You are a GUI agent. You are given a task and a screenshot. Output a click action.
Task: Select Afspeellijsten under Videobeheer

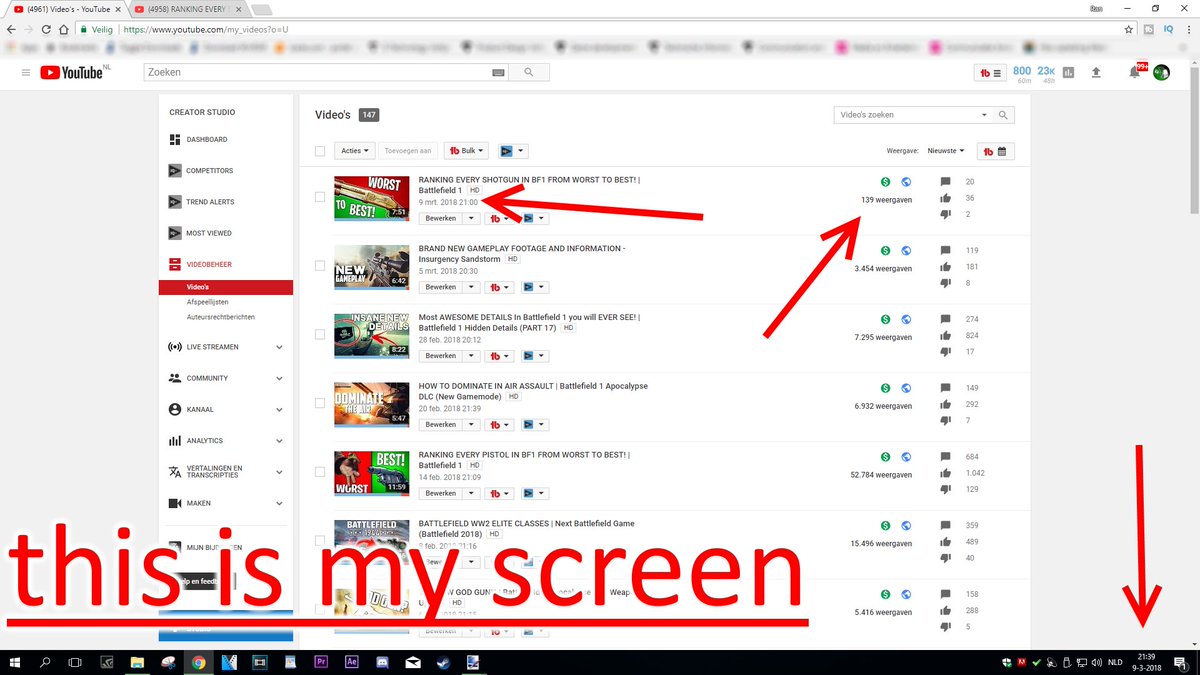point(207,302)
